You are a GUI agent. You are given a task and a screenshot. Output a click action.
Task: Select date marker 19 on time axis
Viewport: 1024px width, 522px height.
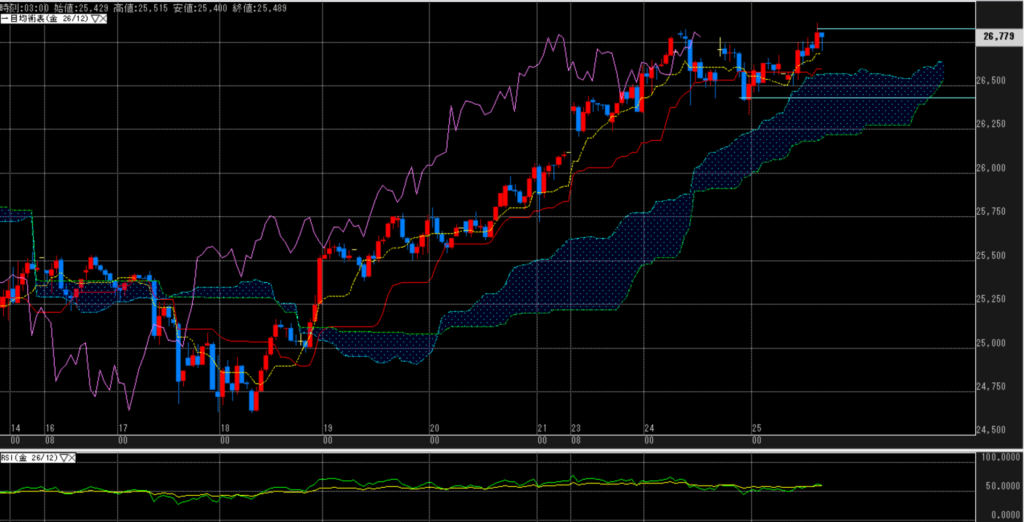coord(327,427)
